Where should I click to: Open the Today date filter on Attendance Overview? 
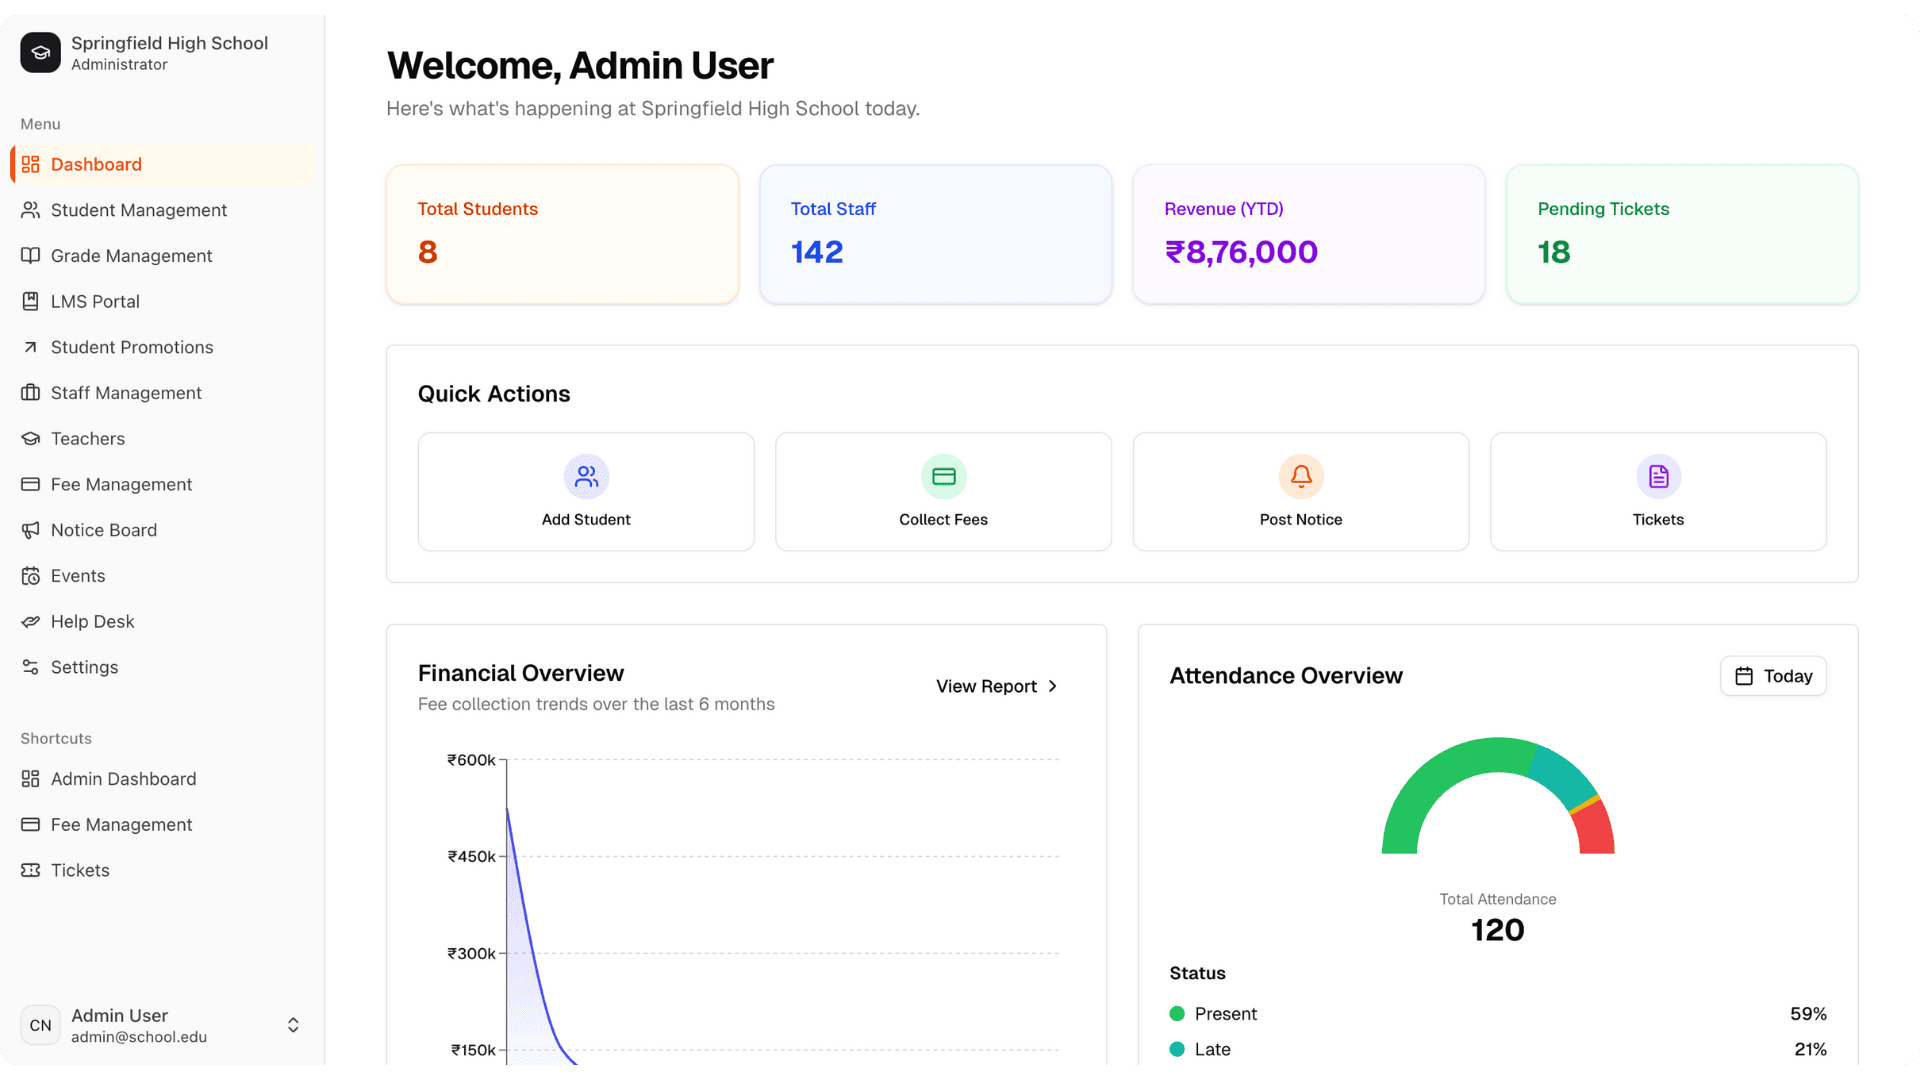(1773, 676)
